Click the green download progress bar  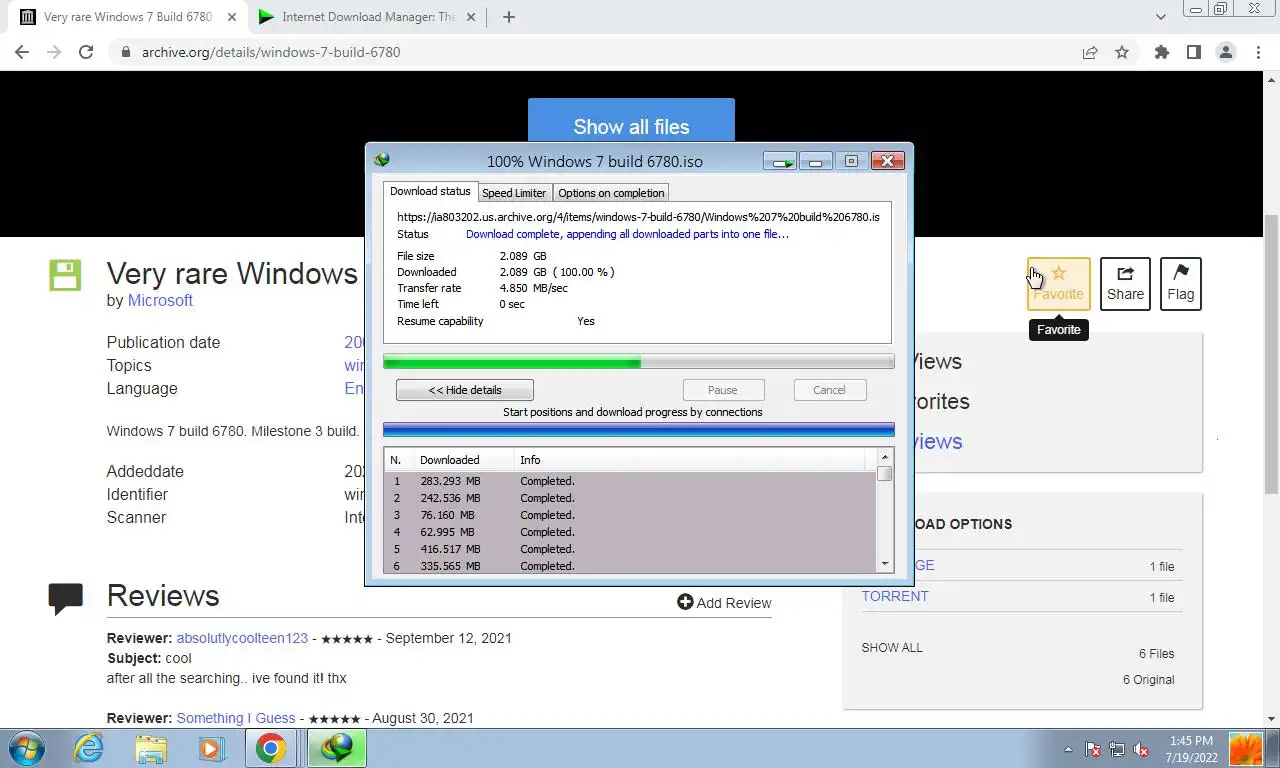pyautogui.click(x=639, y=362)
